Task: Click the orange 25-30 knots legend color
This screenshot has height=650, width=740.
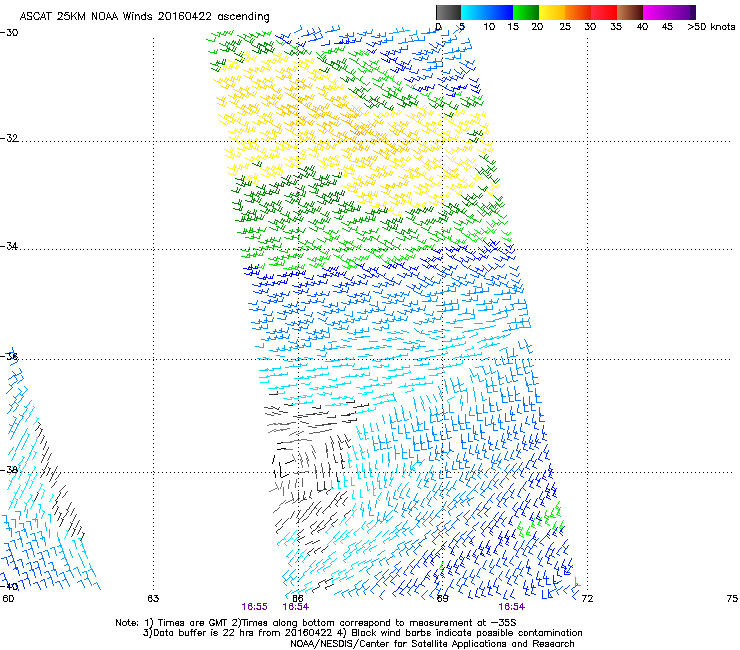Action: point(578,12)
